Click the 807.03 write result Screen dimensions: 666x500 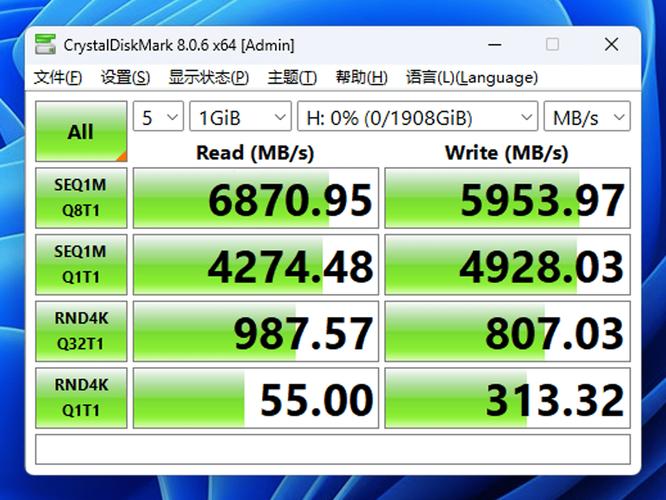pos(508,331)
